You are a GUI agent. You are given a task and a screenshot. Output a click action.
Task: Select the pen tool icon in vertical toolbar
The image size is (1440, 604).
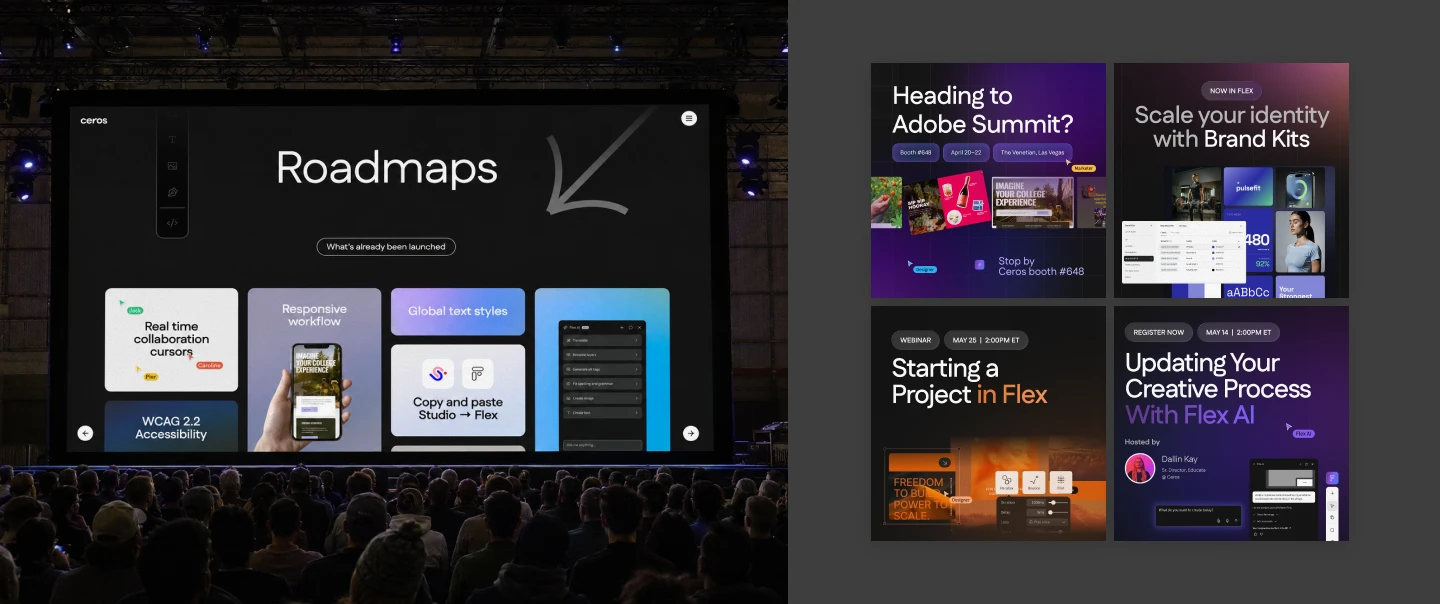point(172,193)
